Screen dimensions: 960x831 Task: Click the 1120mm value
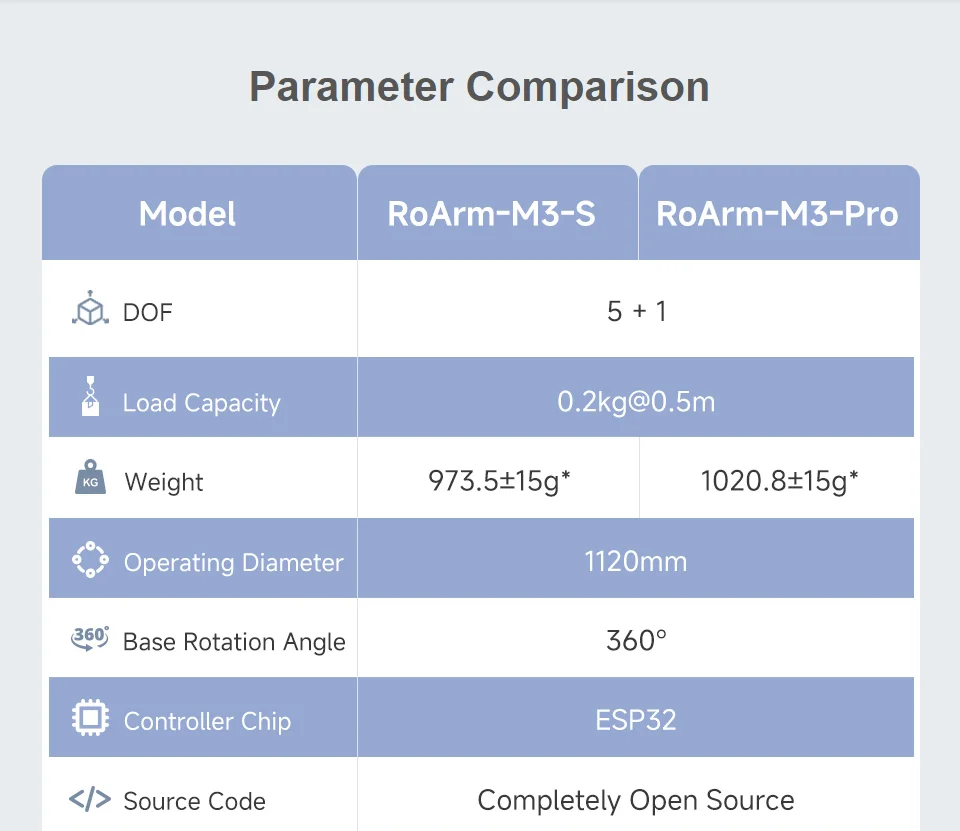[636, 562]
